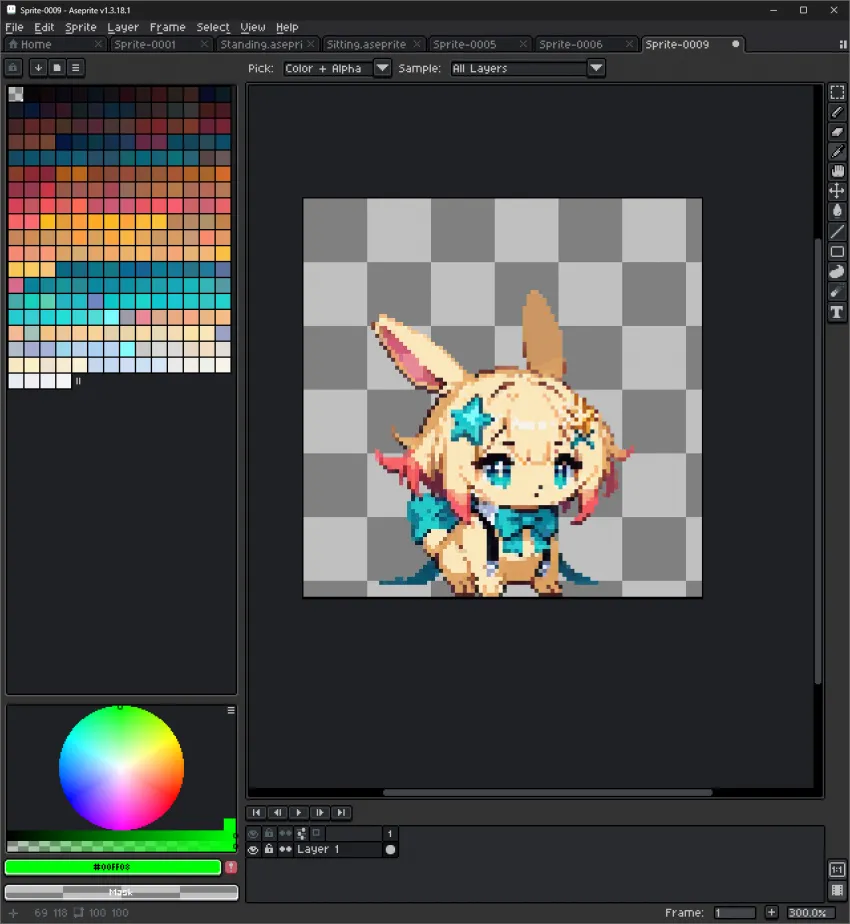Select the Rectangular Marquee tool
850x924 pixels.
coord(837,93)
